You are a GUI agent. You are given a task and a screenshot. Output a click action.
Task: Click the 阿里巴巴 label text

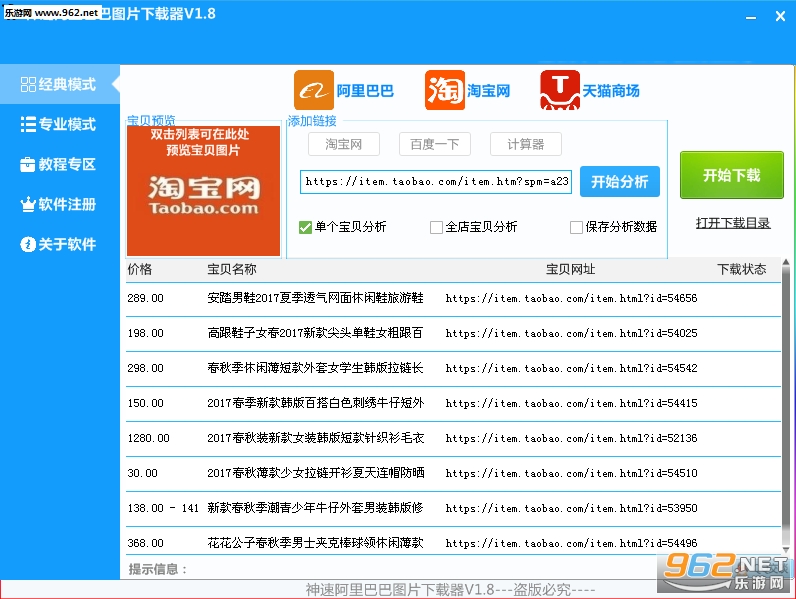pos(365,91)
